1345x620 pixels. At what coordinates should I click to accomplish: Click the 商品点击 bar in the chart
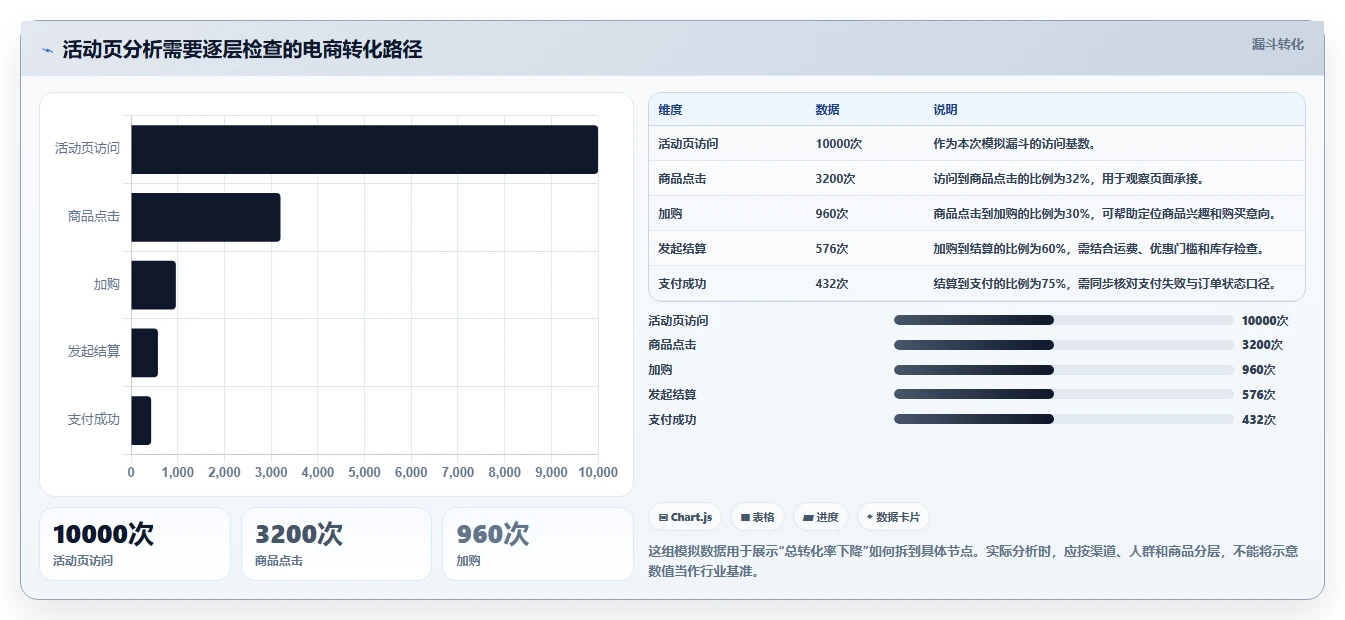coord(205,217)
